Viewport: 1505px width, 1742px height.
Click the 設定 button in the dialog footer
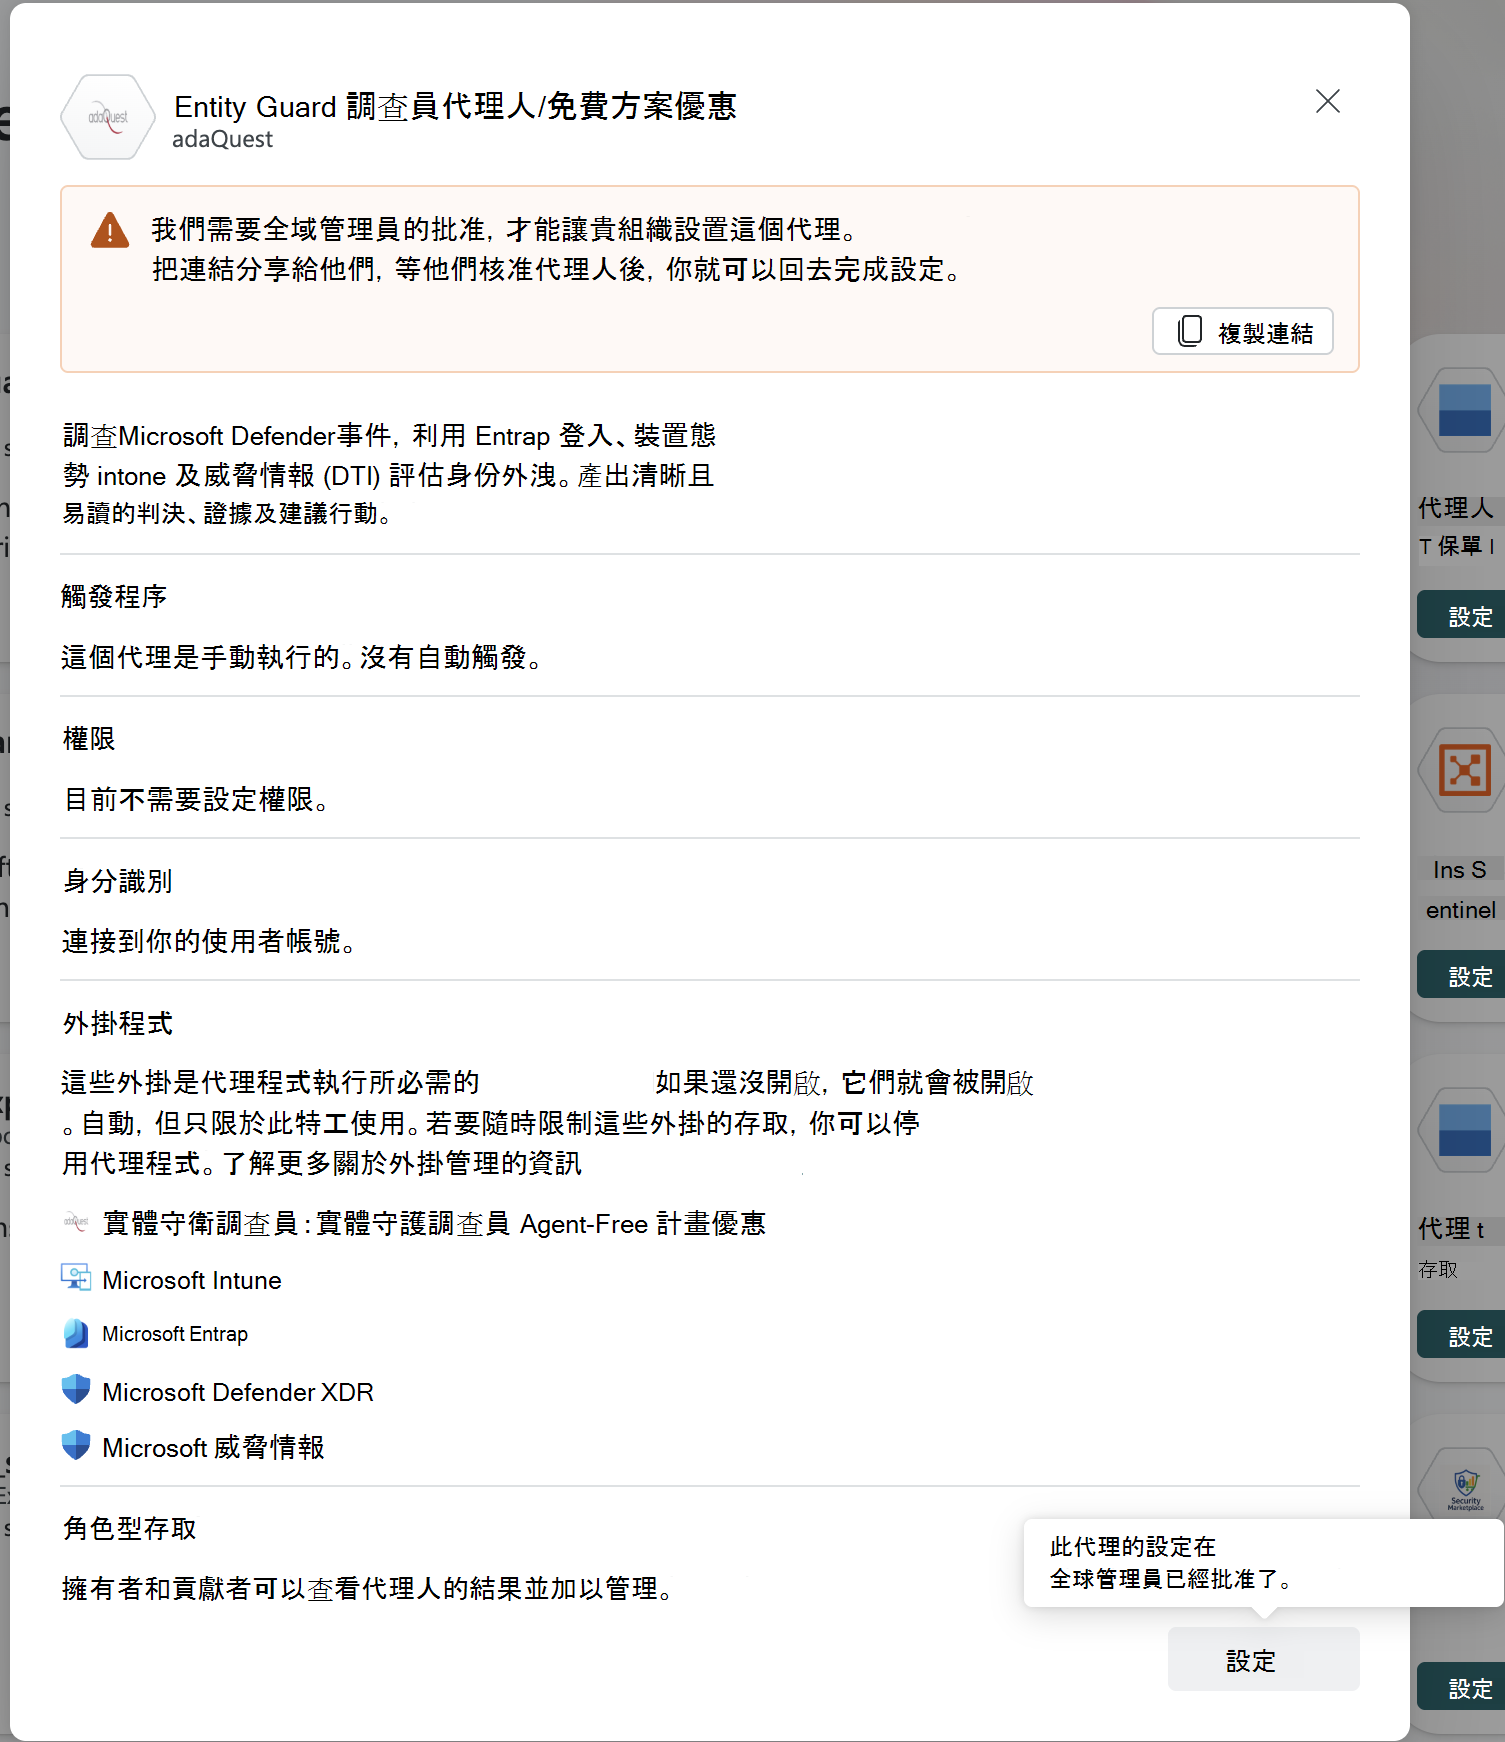pos(1263,1659)
